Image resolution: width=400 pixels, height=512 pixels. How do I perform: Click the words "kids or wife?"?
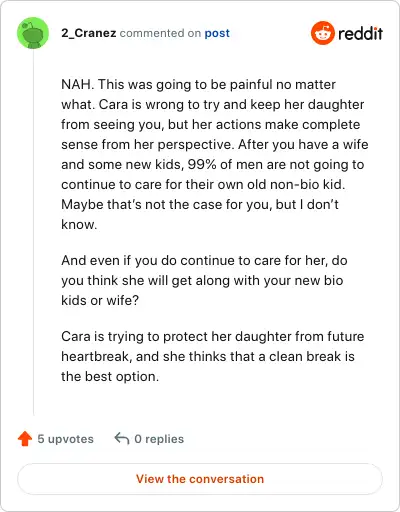click(100, 300)
